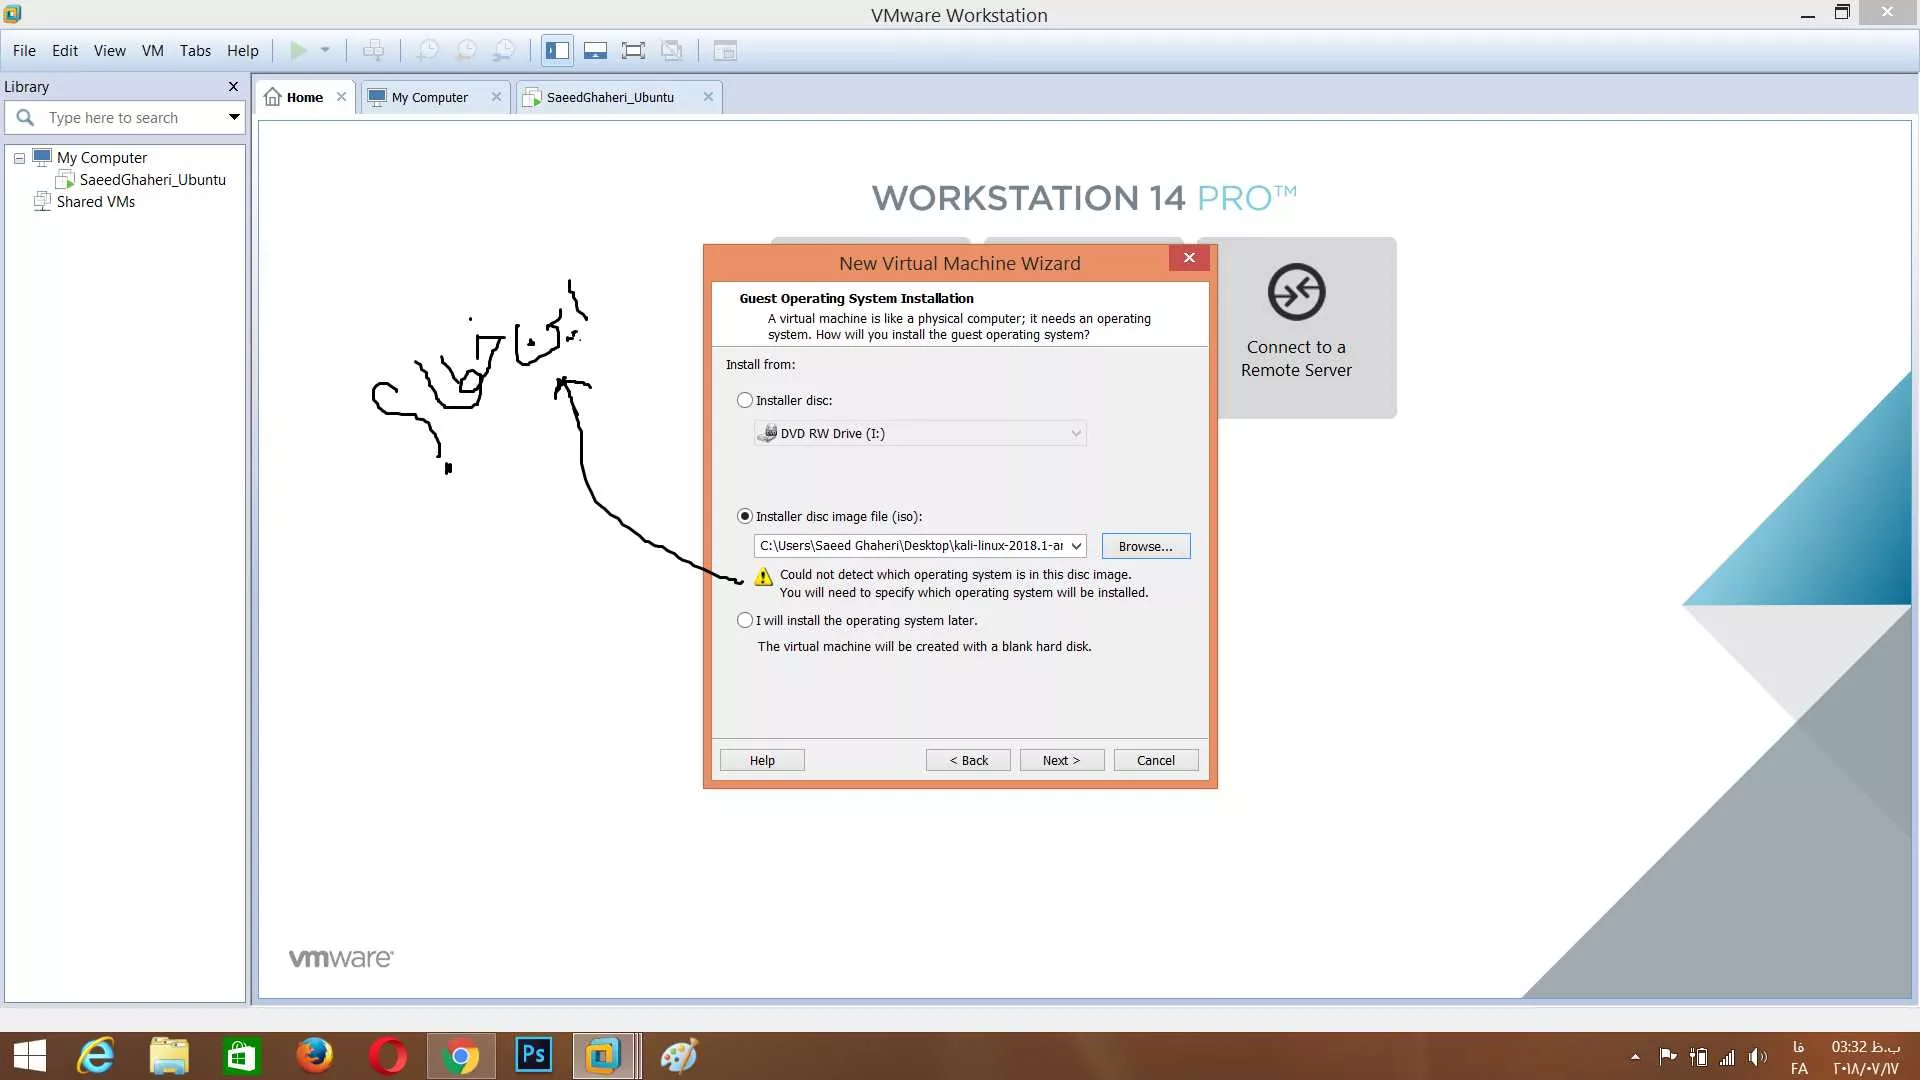Screen dimensions: 1920x1080
Task: Click the Action Center flag tray icon
Action: 1667,1057
